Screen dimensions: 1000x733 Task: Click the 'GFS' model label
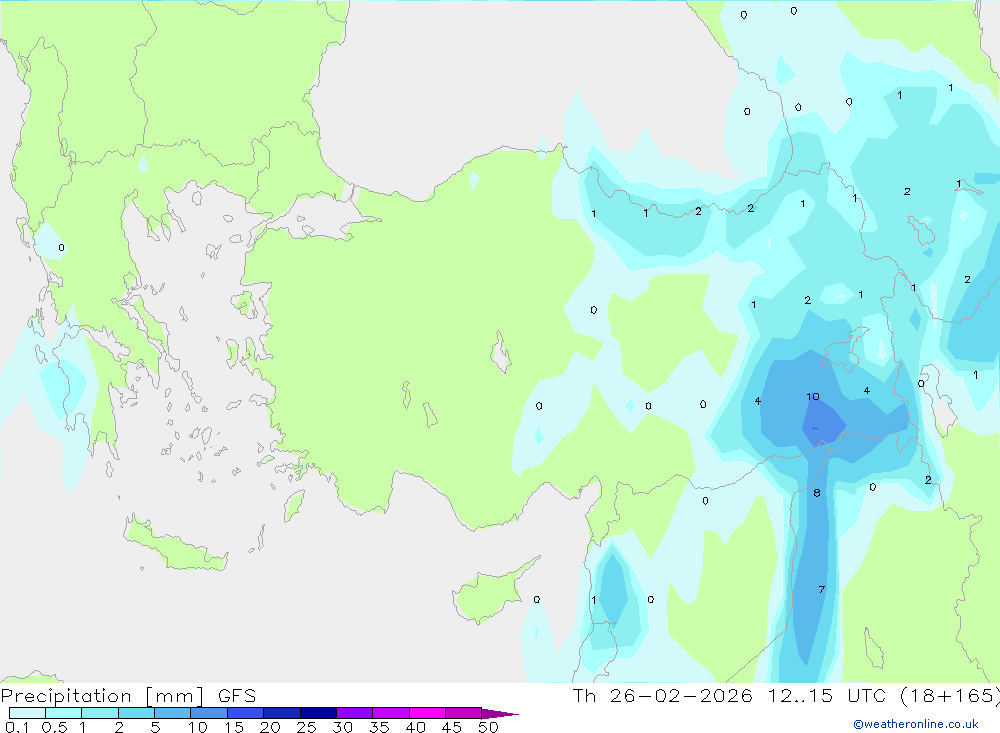(x=237, y=696)
